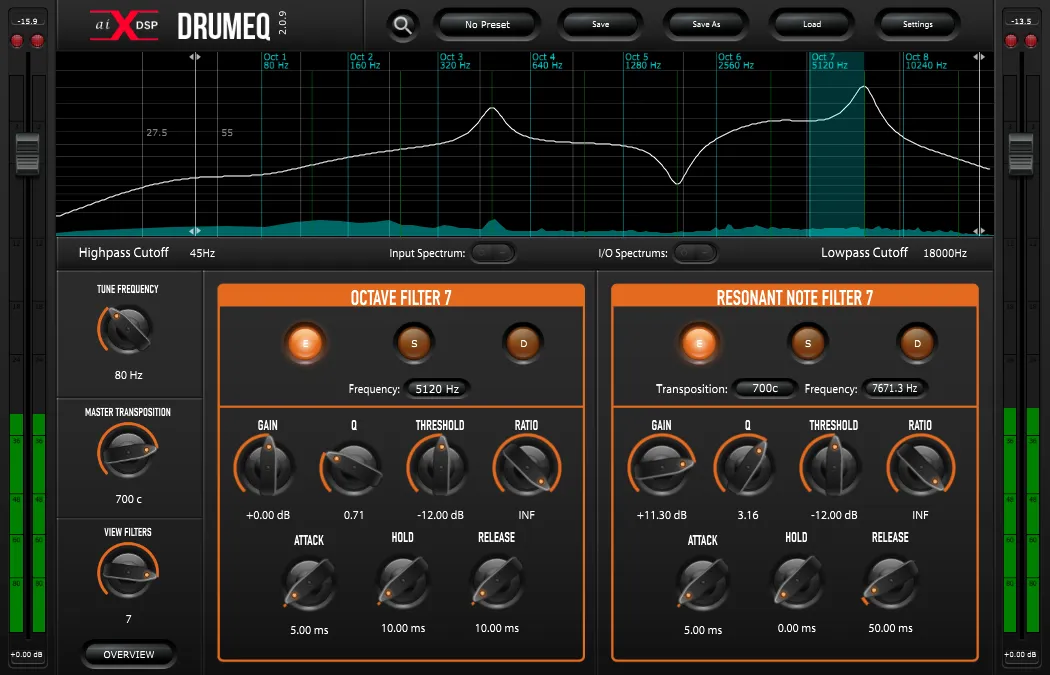Click Octave Filter 7 Ratio knob
This screenshot has width=1050, height=675.
(x=526, y=466)
